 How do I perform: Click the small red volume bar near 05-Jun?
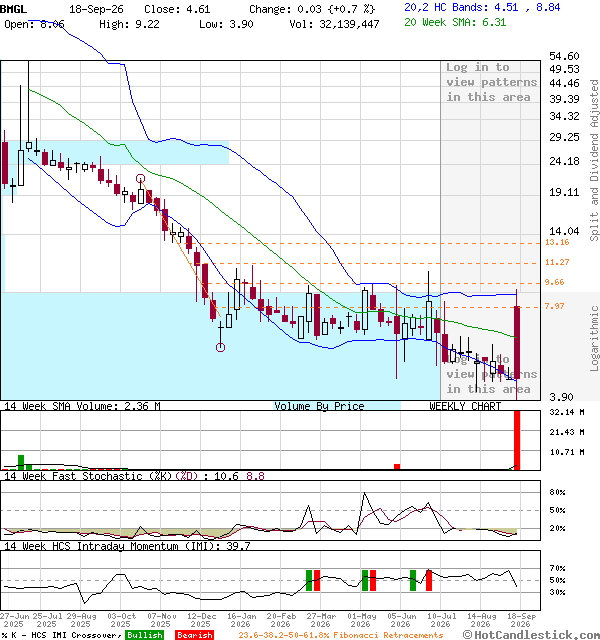click(x=397, y=467)
